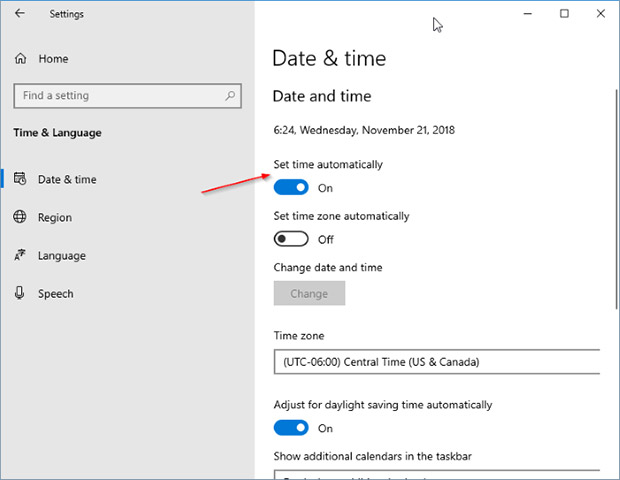Click the Set time zone automatically label
620x480 pixels.
click(341, 216)
